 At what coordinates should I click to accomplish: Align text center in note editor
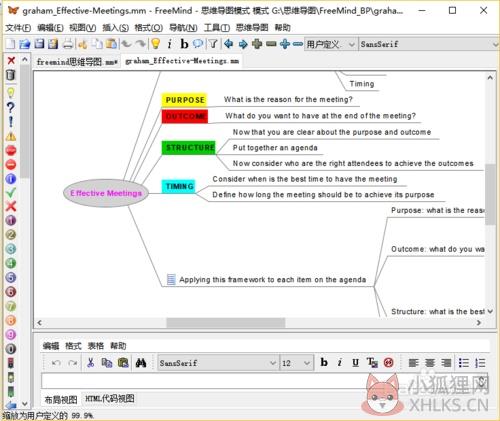coord(430,363)
